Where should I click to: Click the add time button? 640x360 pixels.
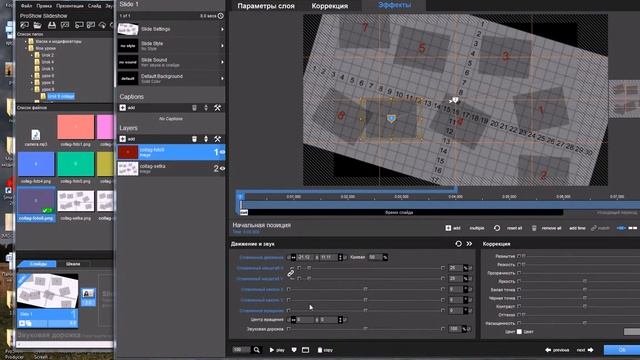(x=577, y=228)
